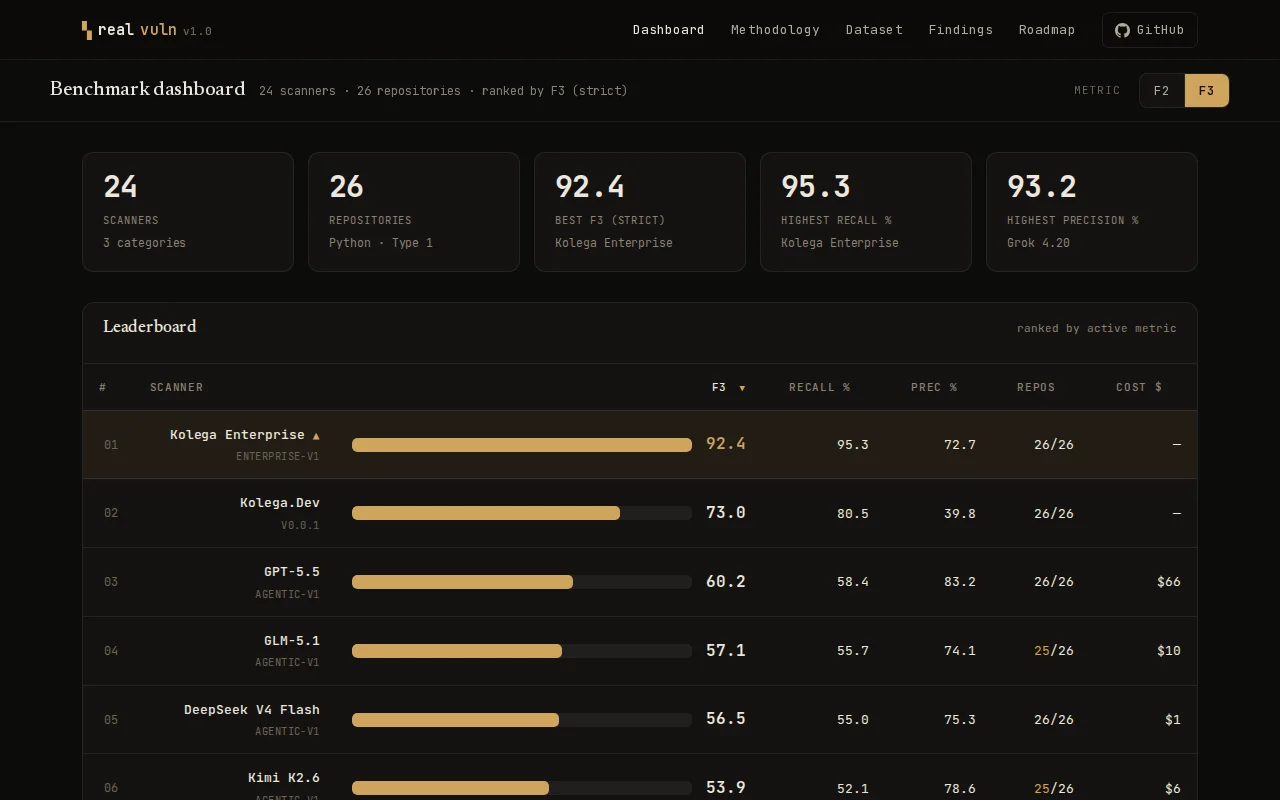Click the Kolega.Dev F3 score bar
The image size is (1280, 800).
click(x=522, y=513)
